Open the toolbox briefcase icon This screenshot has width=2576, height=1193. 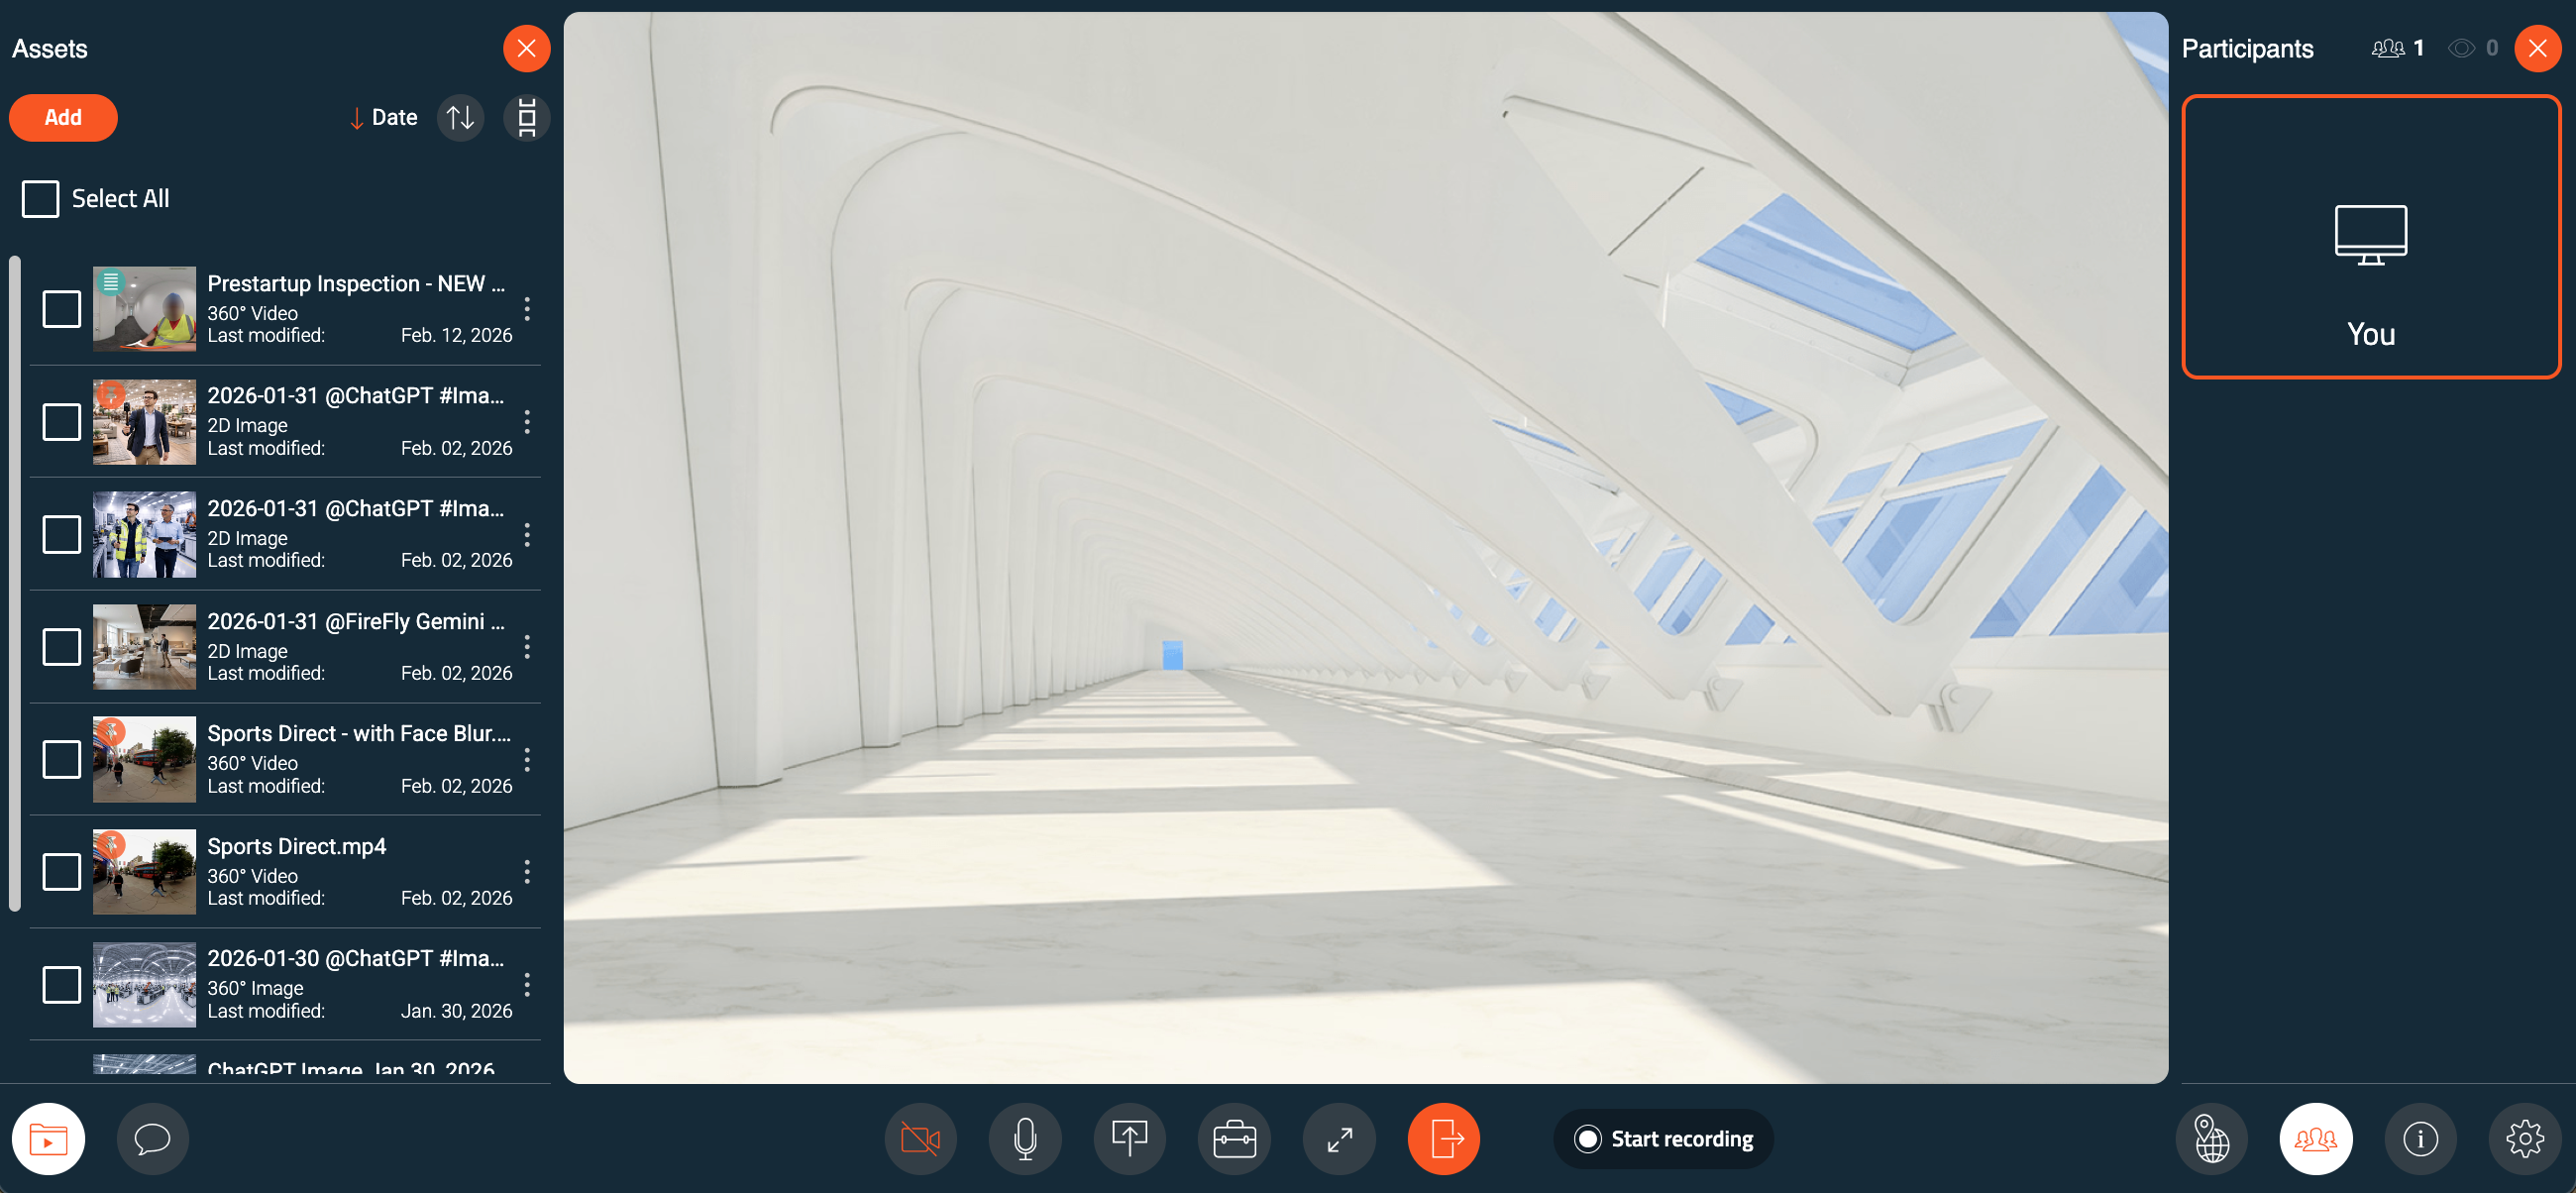tap(1234, 1138)
